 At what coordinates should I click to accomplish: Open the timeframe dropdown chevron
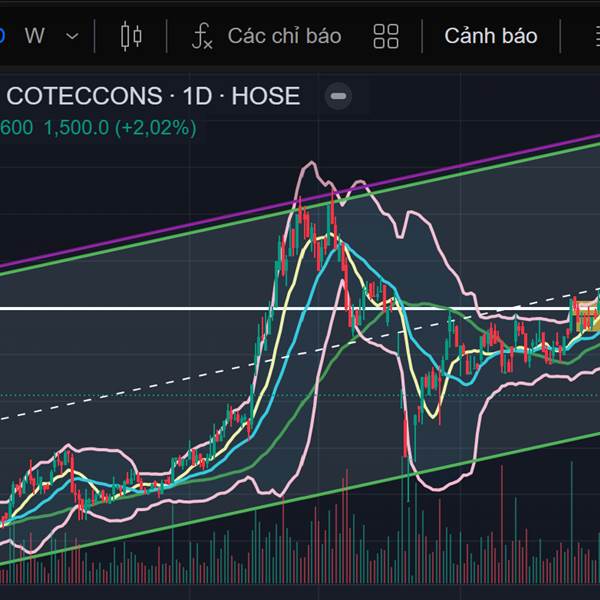coord(72,36)
